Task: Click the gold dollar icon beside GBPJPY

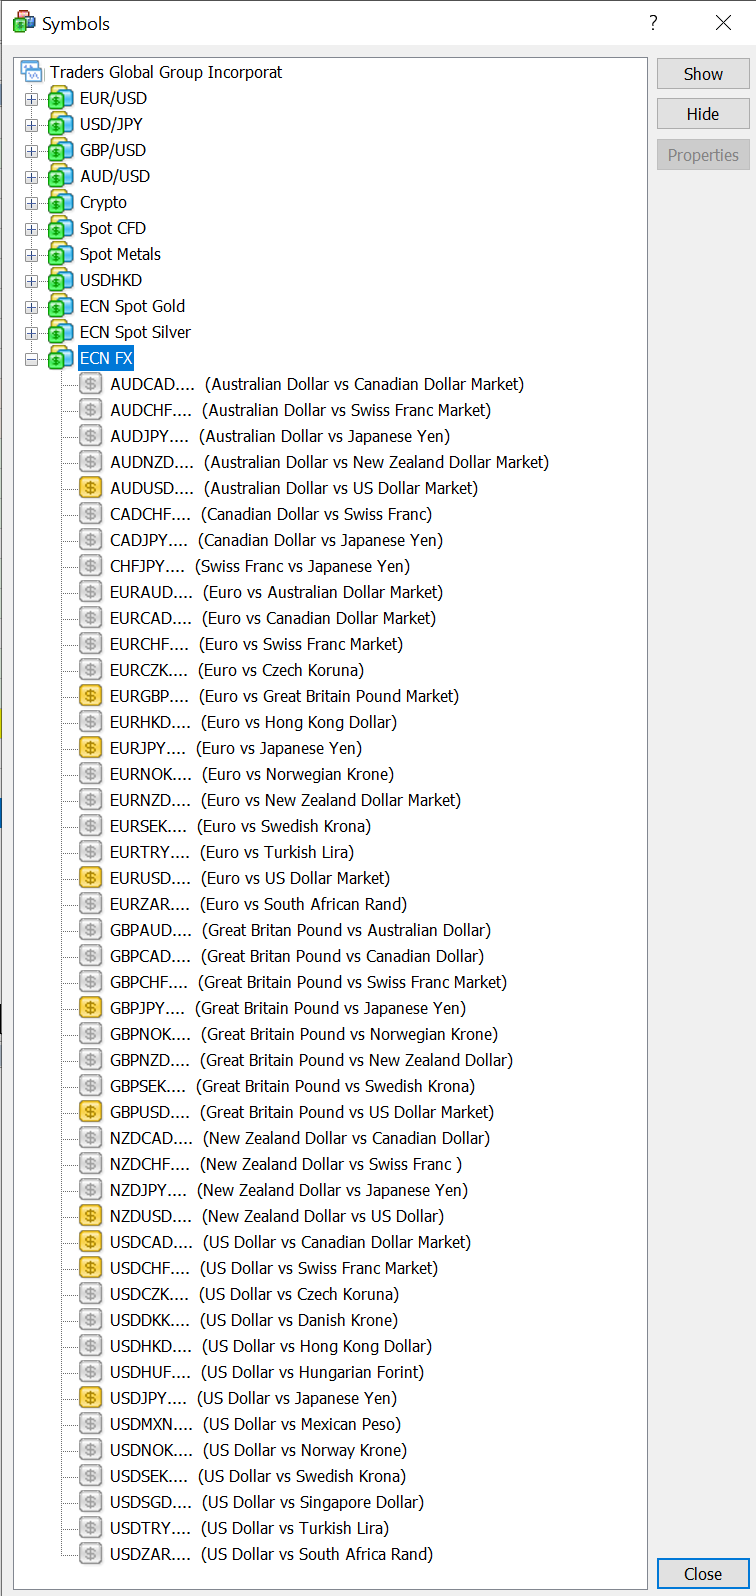Action: pyautogui.click(x=91, y=1008)
